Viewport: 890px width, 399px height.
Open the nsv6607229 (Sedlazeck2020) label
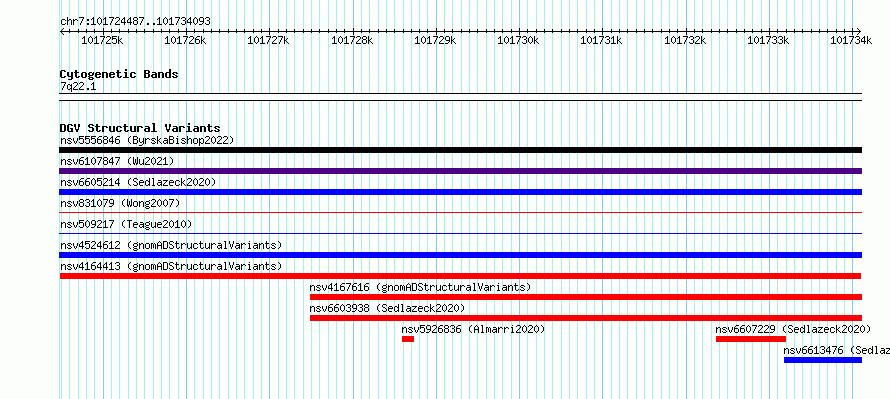(793, 329)
